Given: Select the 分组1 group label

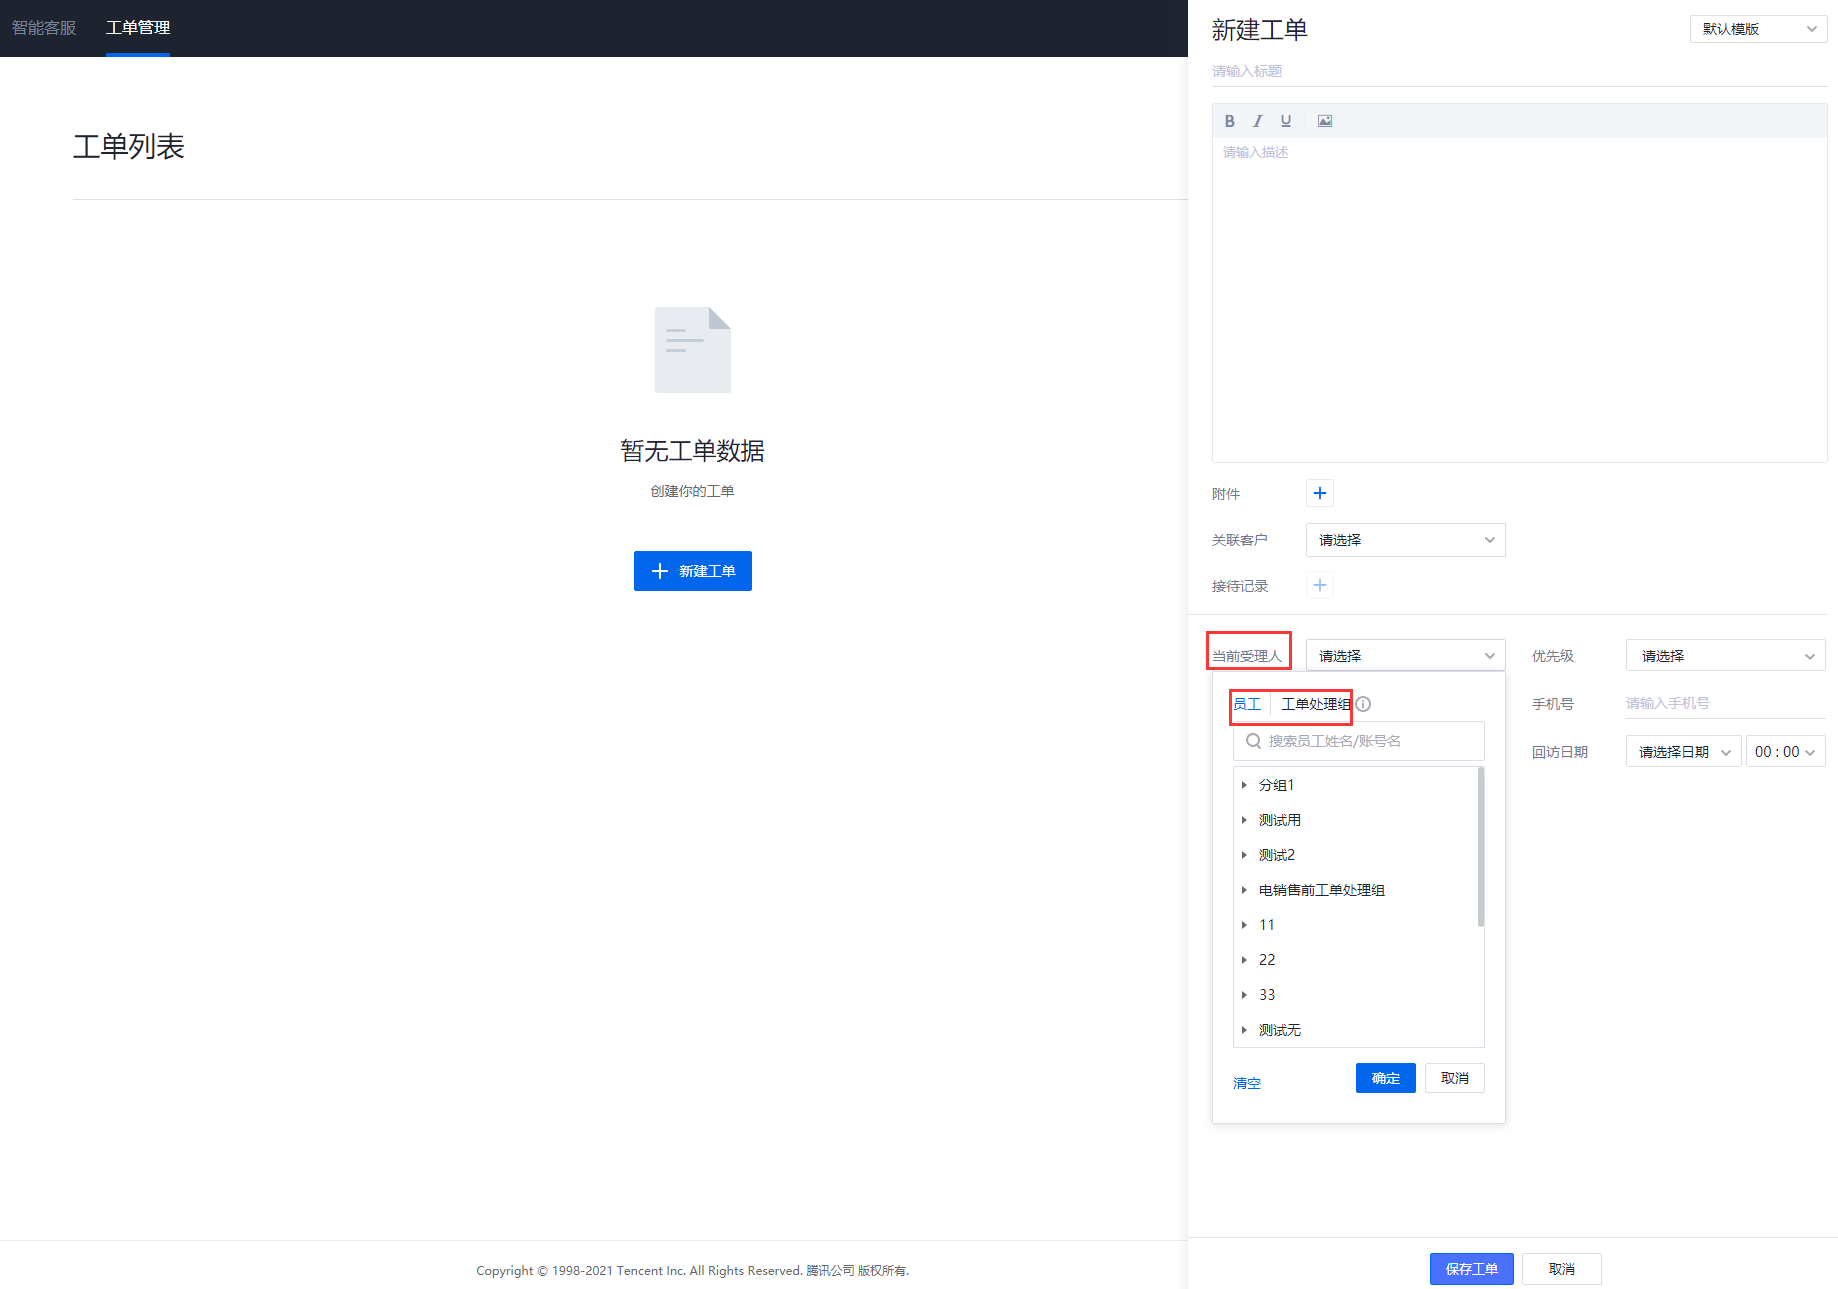Looking at the screenshot, I should [1276, 785].
